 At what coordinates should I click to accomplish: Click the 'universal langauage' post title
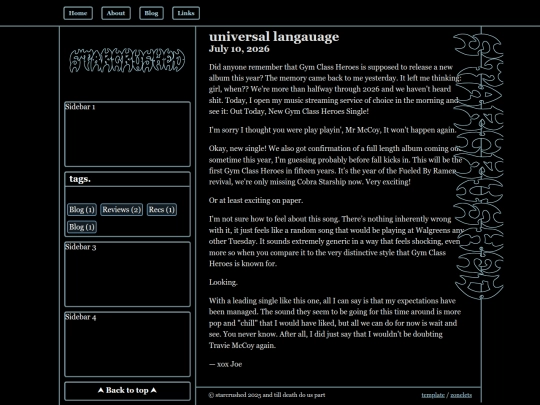point(274,37)
